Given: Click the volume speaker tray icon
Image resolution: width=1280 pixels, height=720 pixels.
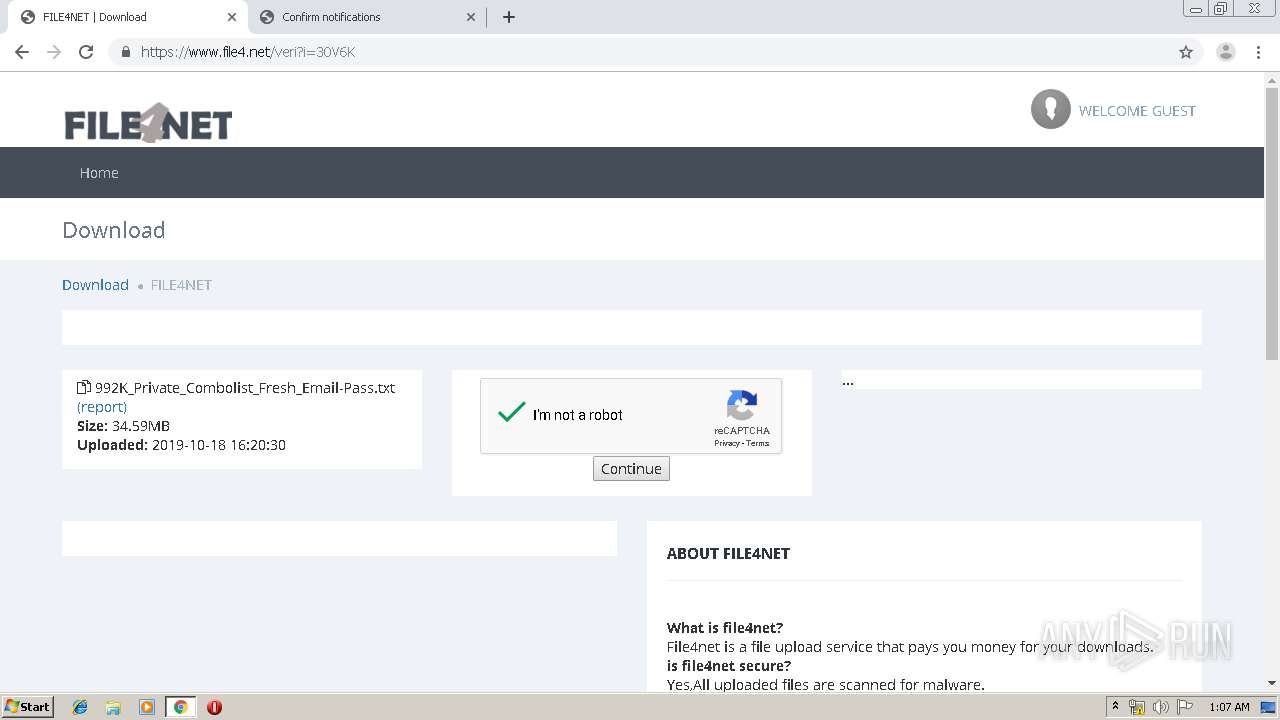Looking at the screenshot, I should 1160,707.
